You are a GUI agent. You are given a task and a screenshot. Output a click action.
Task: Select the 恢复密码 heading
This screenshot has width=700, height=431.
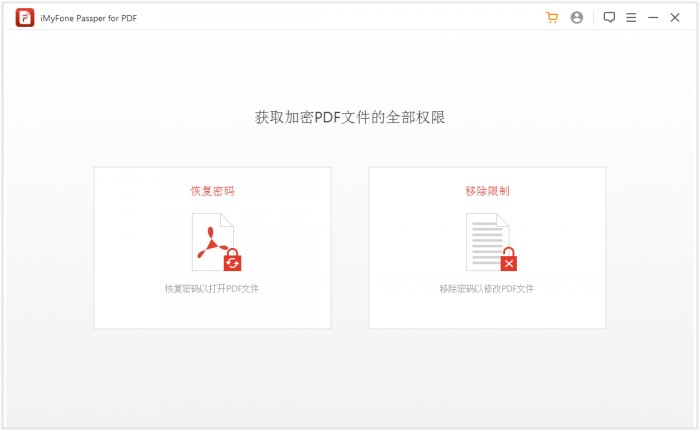(x=212, y=191)
